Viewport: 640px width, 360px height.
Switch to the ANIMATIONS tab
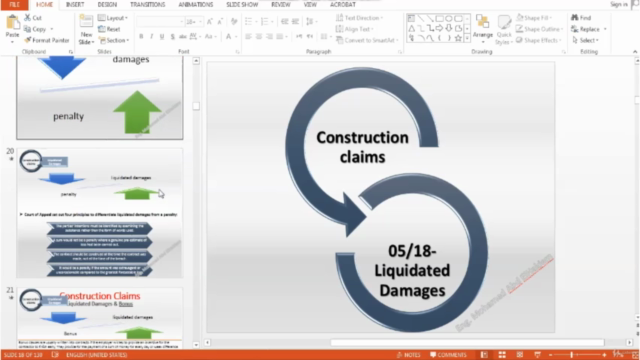(x=196, y=4)
